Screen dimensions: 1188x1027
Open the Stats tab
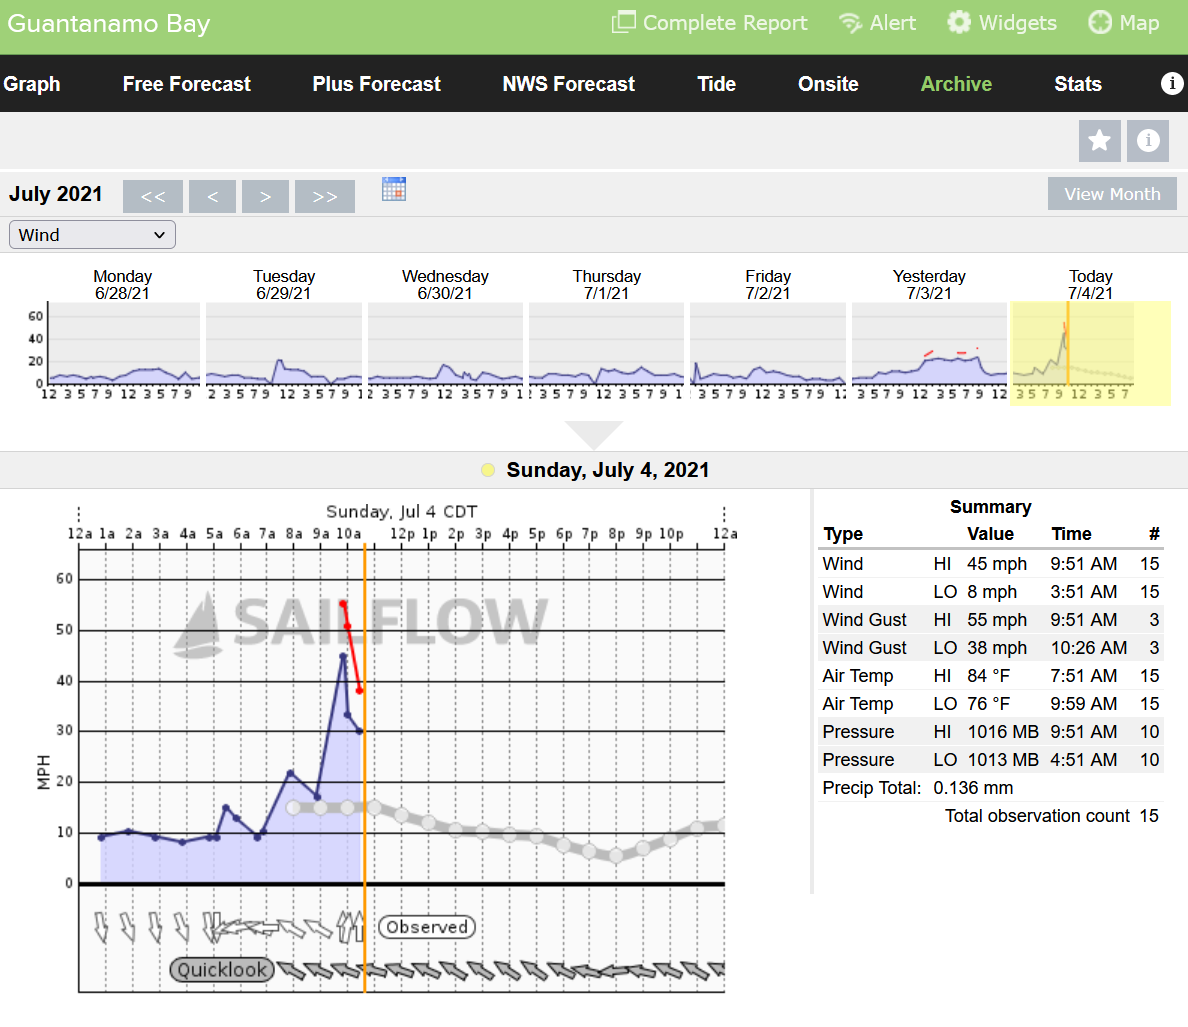(x=1078, y=84)
